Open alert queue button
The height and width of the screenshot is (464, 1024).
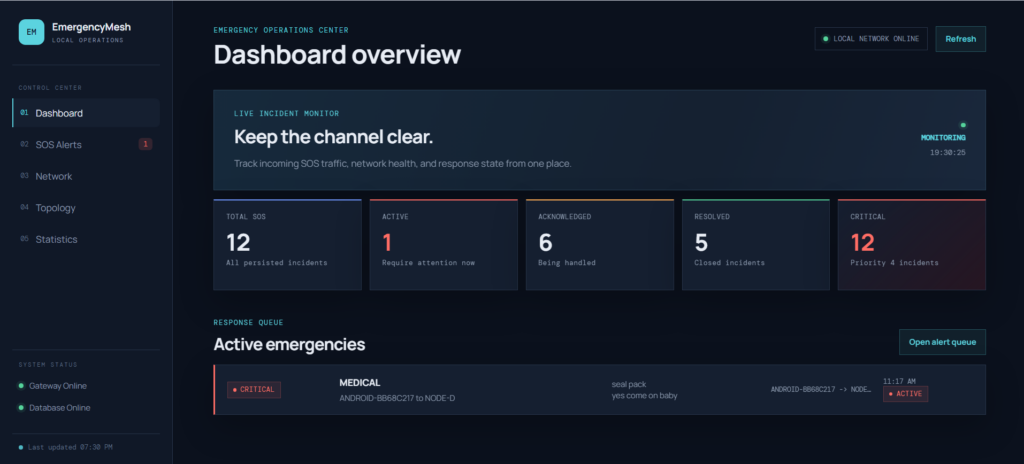(942, 342)
